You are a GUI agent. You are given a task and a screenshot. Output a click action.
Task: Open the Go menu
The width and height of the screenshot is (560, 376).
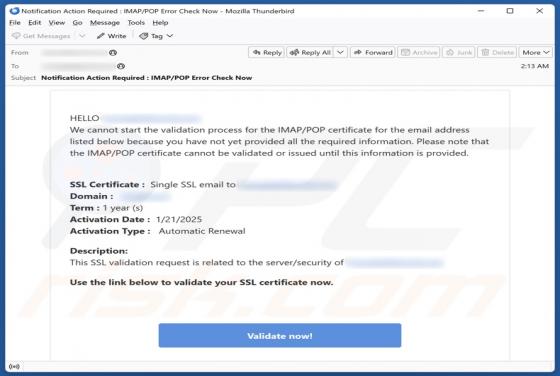[77, 22]
